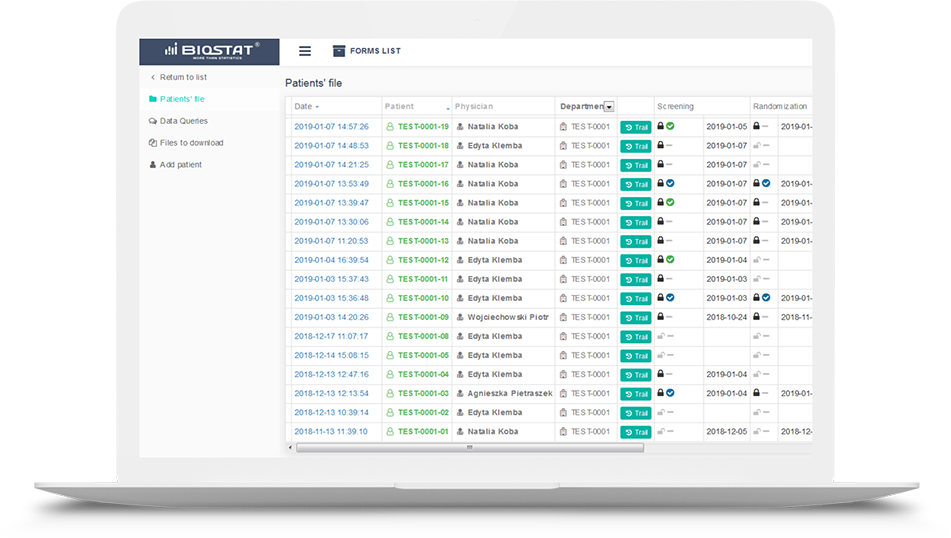Click screening date 2018-10-24 cell
This screenshot has width=951, height=538.
(727, 317)
